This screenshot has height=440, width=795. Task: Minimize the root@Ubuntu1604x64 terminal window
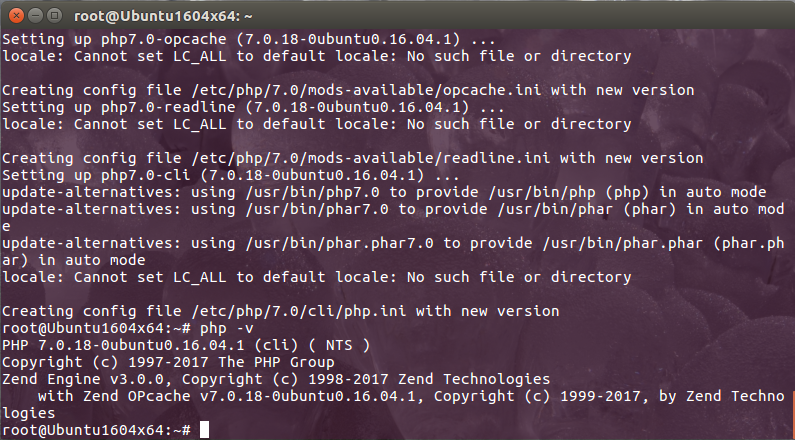(35, 16)
